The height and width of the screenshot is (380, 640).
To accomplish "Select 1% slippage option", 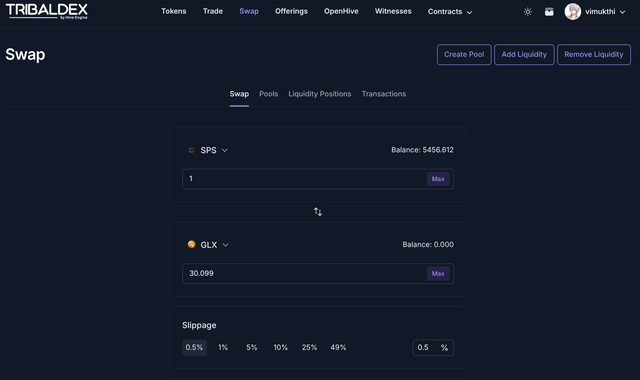I will [223, 347].
